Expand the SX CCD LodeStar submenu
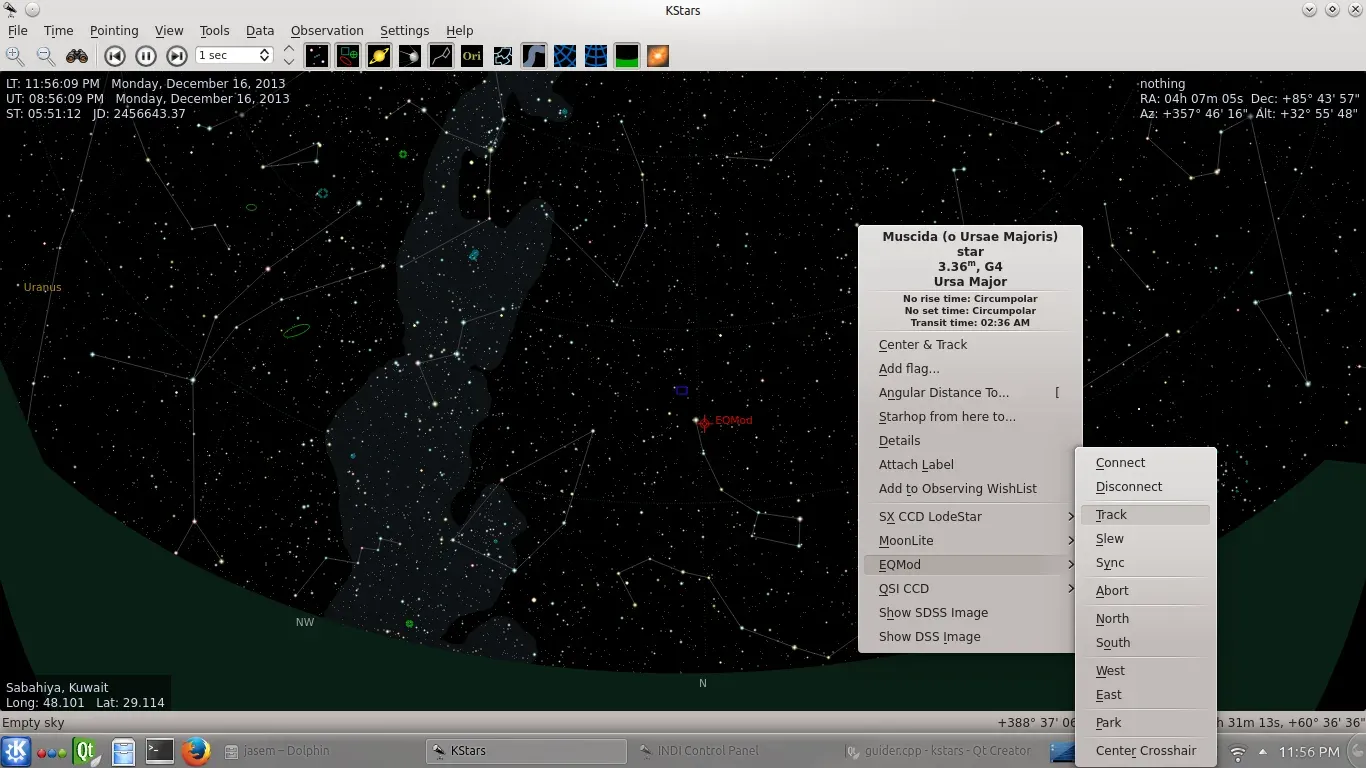This screenshot has width=1366, height=768. pos(970,517)
